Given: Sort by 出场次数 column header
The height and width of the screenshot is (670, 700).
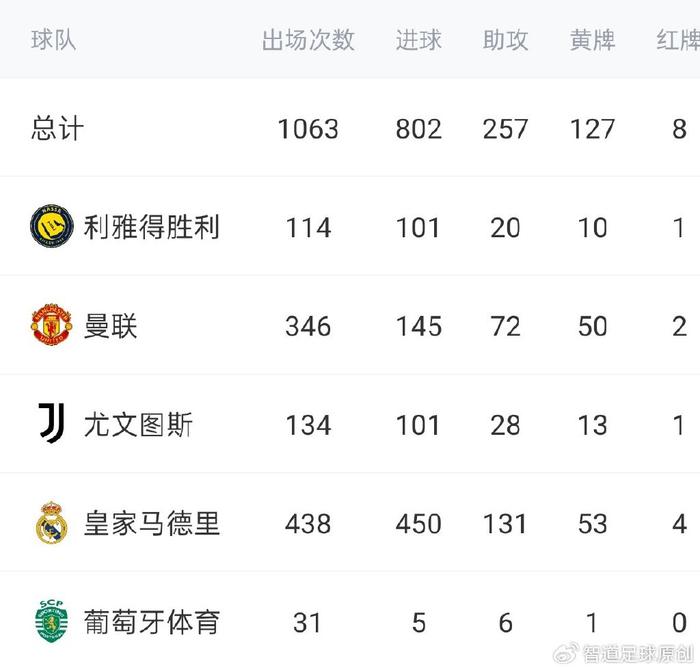Looking at the screenshot, I should [308, 40].
